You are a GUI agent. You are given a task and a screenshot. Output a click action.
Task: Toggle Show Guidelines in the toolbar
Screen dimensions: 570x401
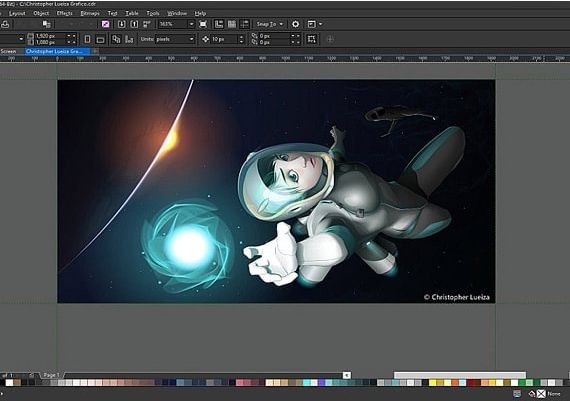point(245,24)
